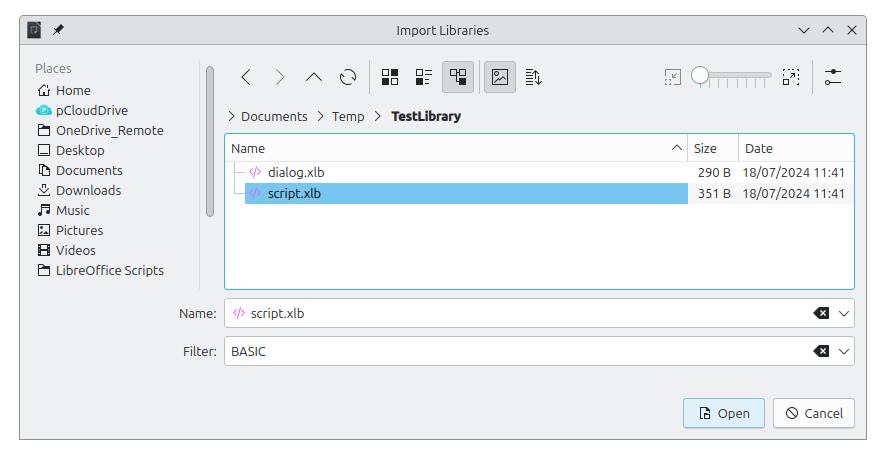Reload the current folder
The width and height of the screenshot is (886, 463).
tap(348, 77)
